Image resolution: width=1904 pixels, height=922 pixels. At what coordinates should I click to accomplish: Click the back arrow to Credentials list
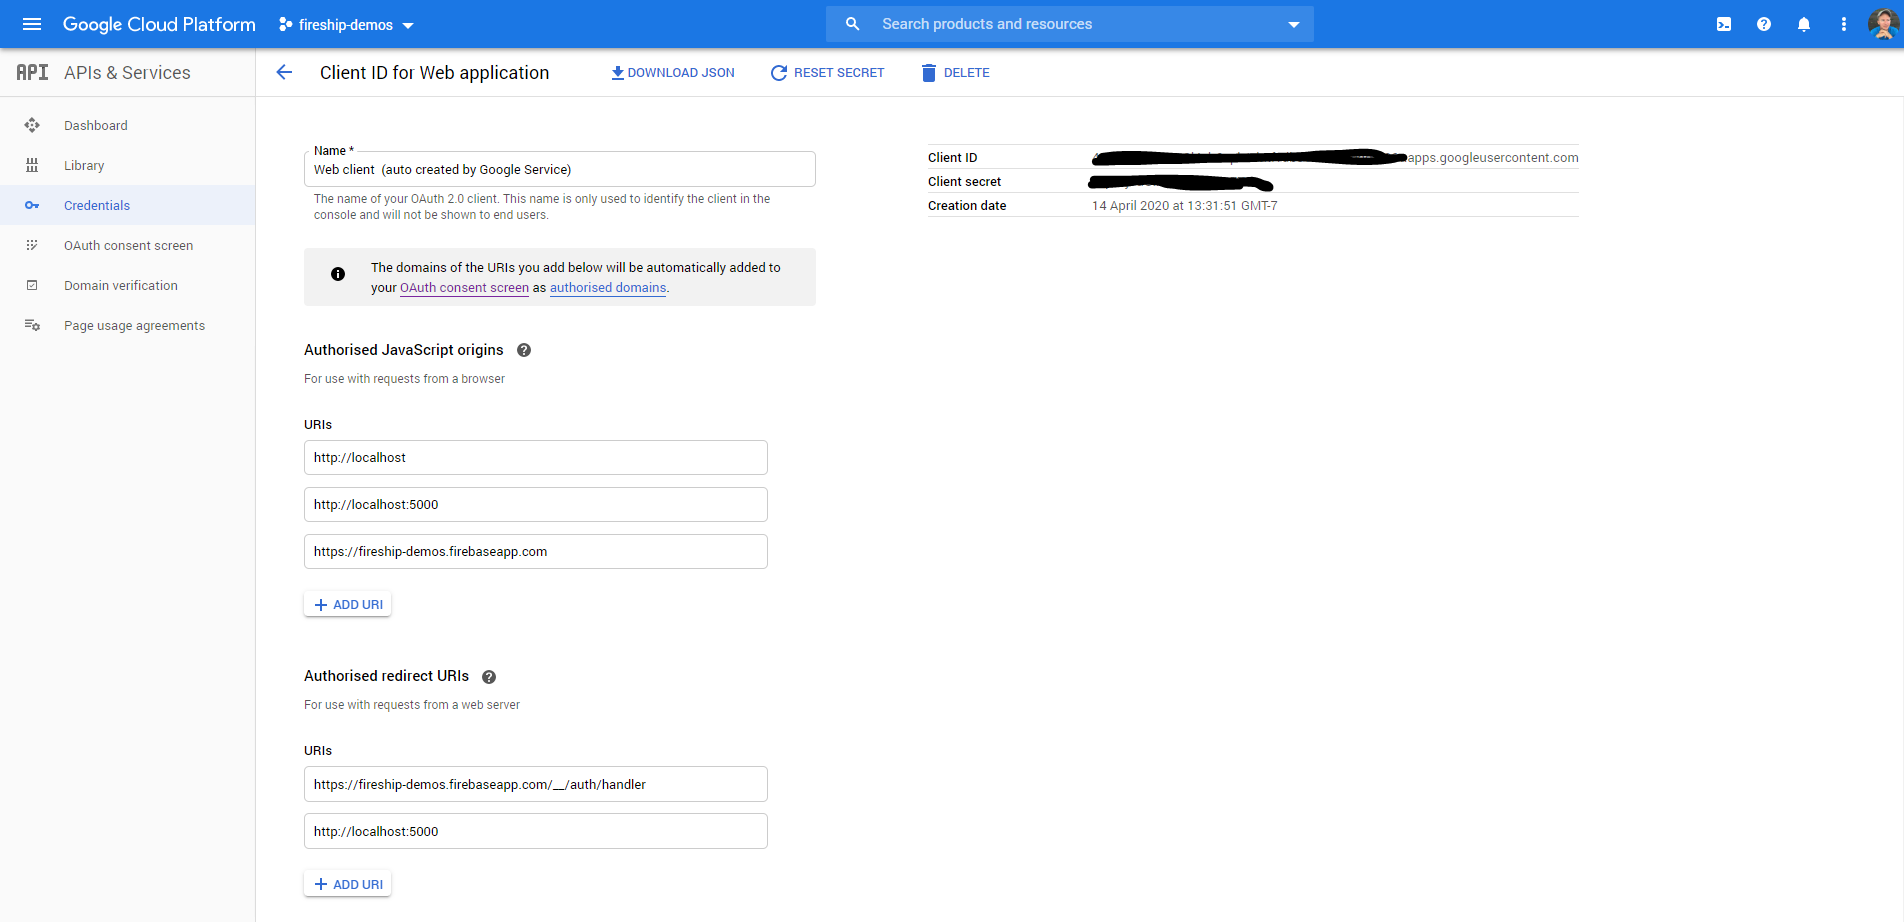click(x=284, y=72)
